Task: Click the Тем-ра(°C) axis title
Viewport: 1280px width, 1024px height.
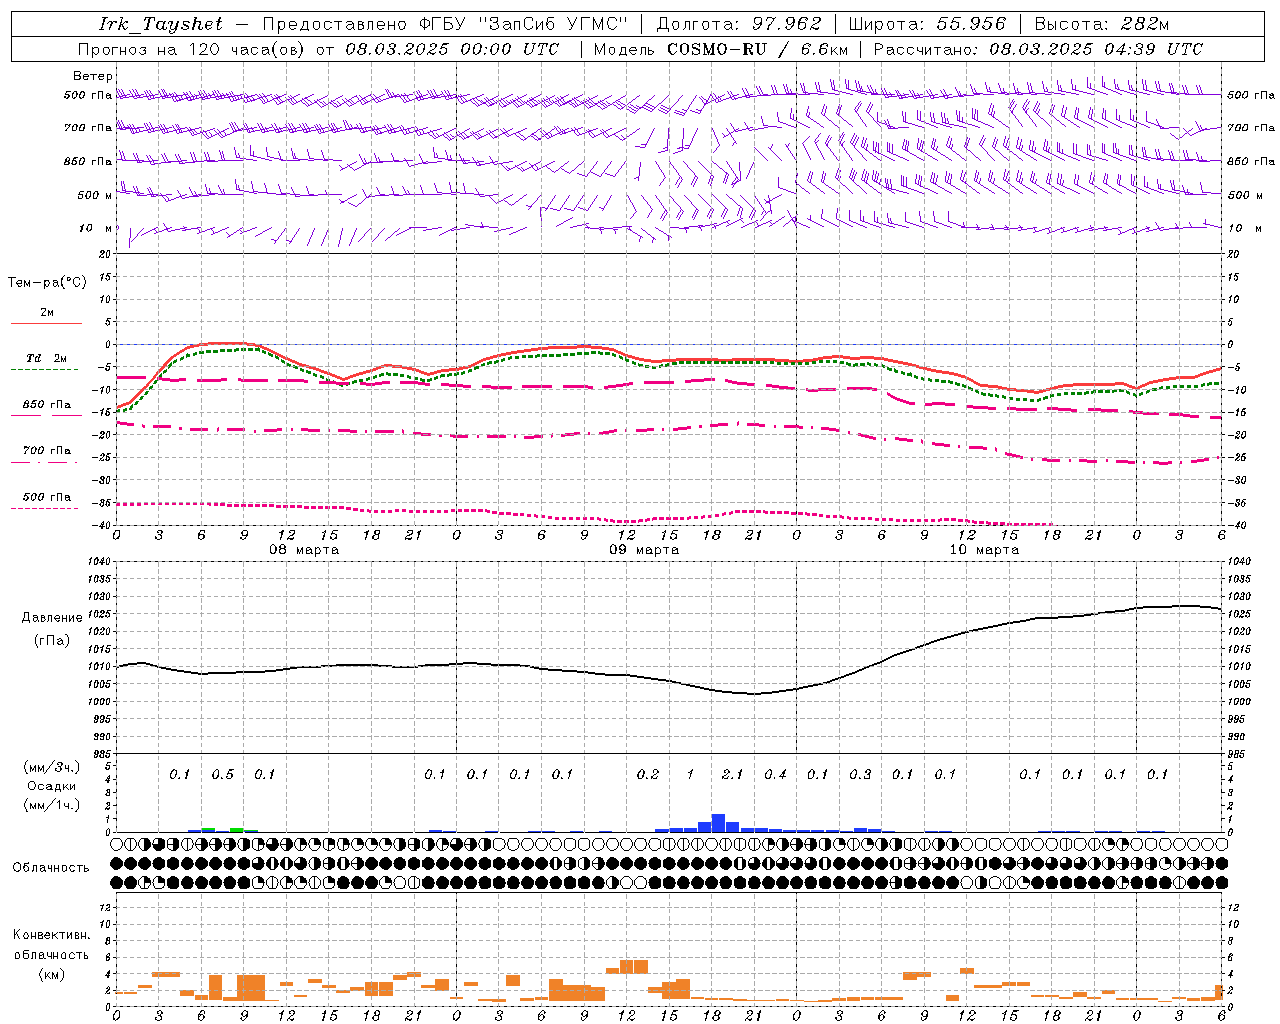Action: pos(47,283)
